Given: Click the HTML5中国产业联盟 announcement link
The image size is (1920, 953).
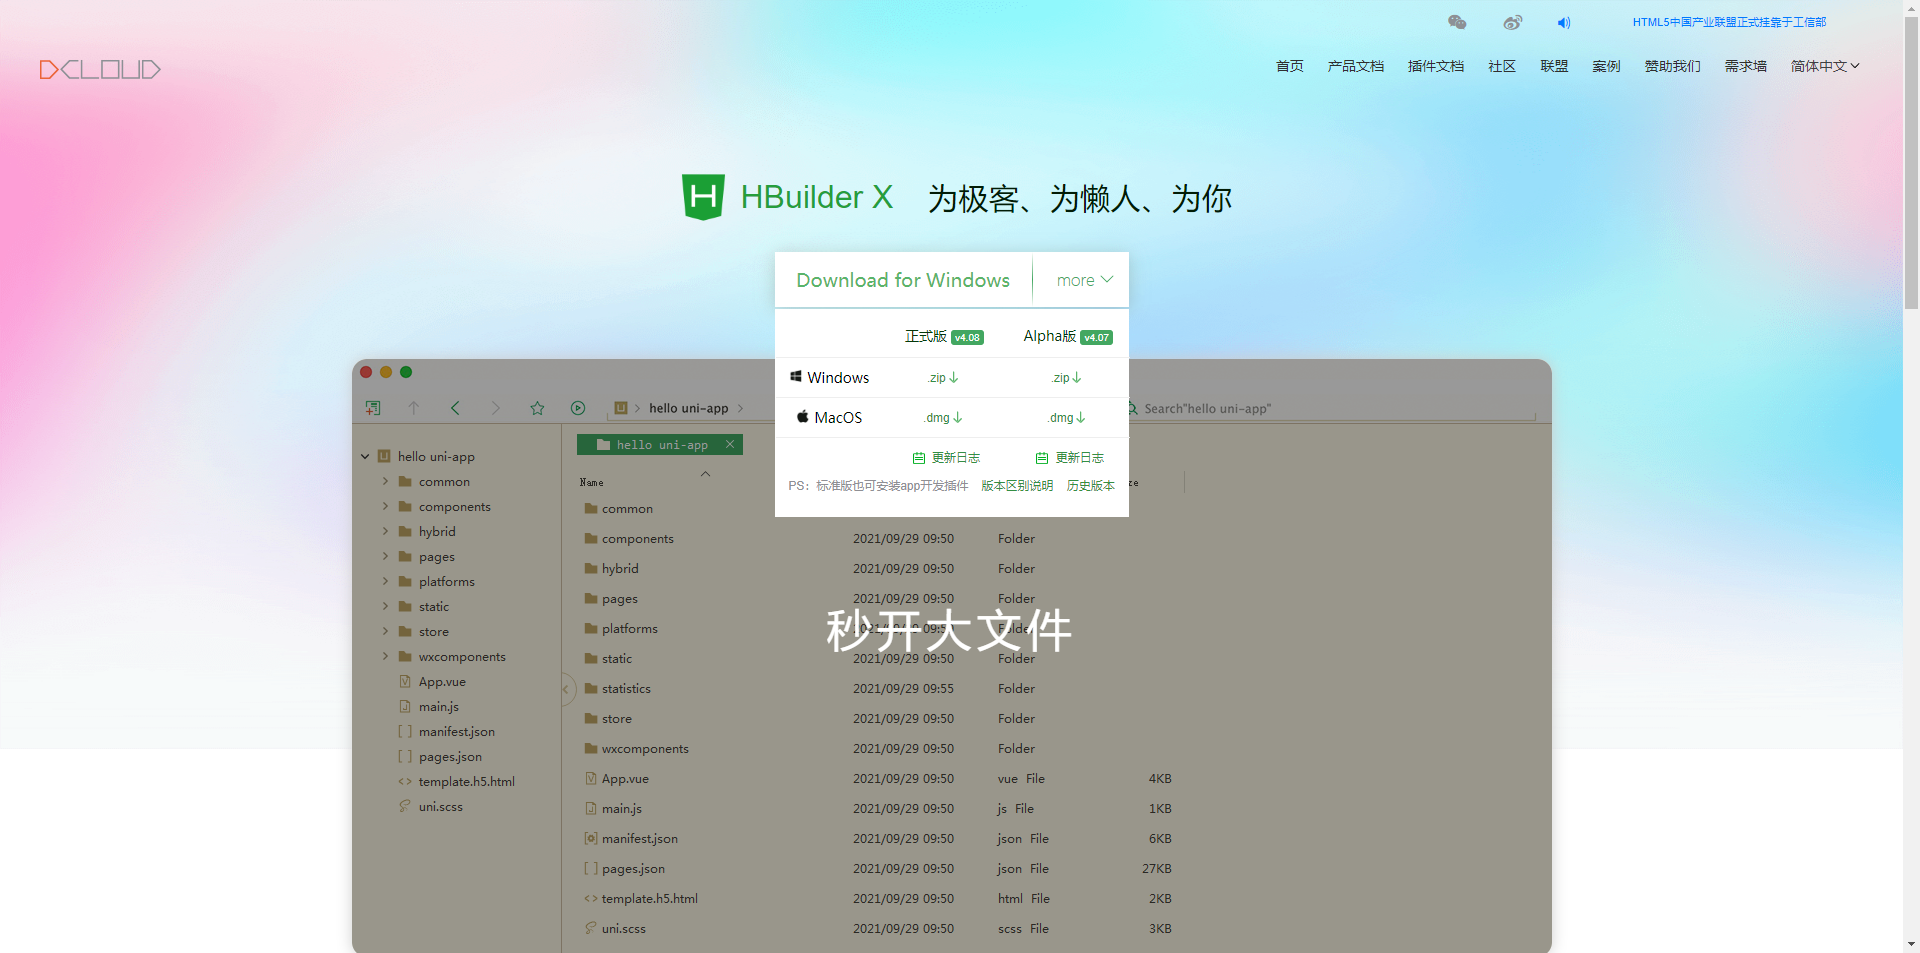Looking at the screenshot, I should [1729, 22].
